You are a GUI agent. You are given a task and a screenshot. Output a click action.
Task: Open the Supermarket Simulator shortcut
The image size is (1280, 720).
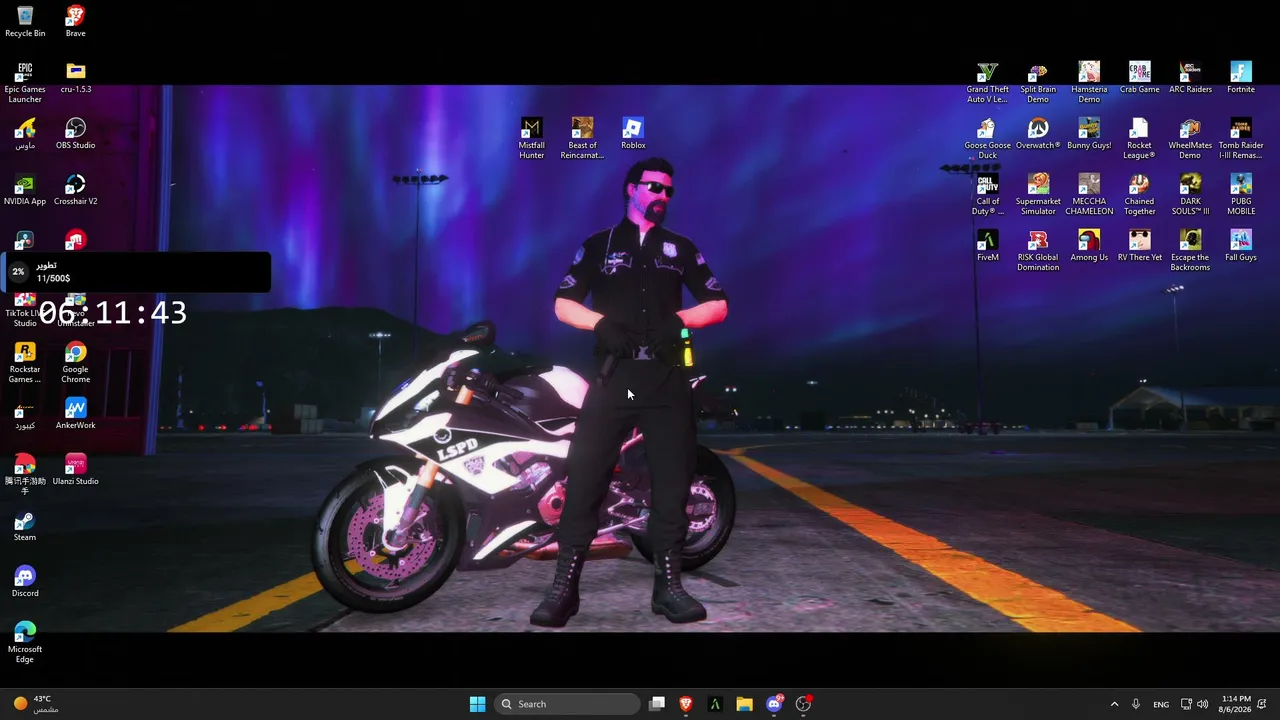click(x=1038, y=194)
